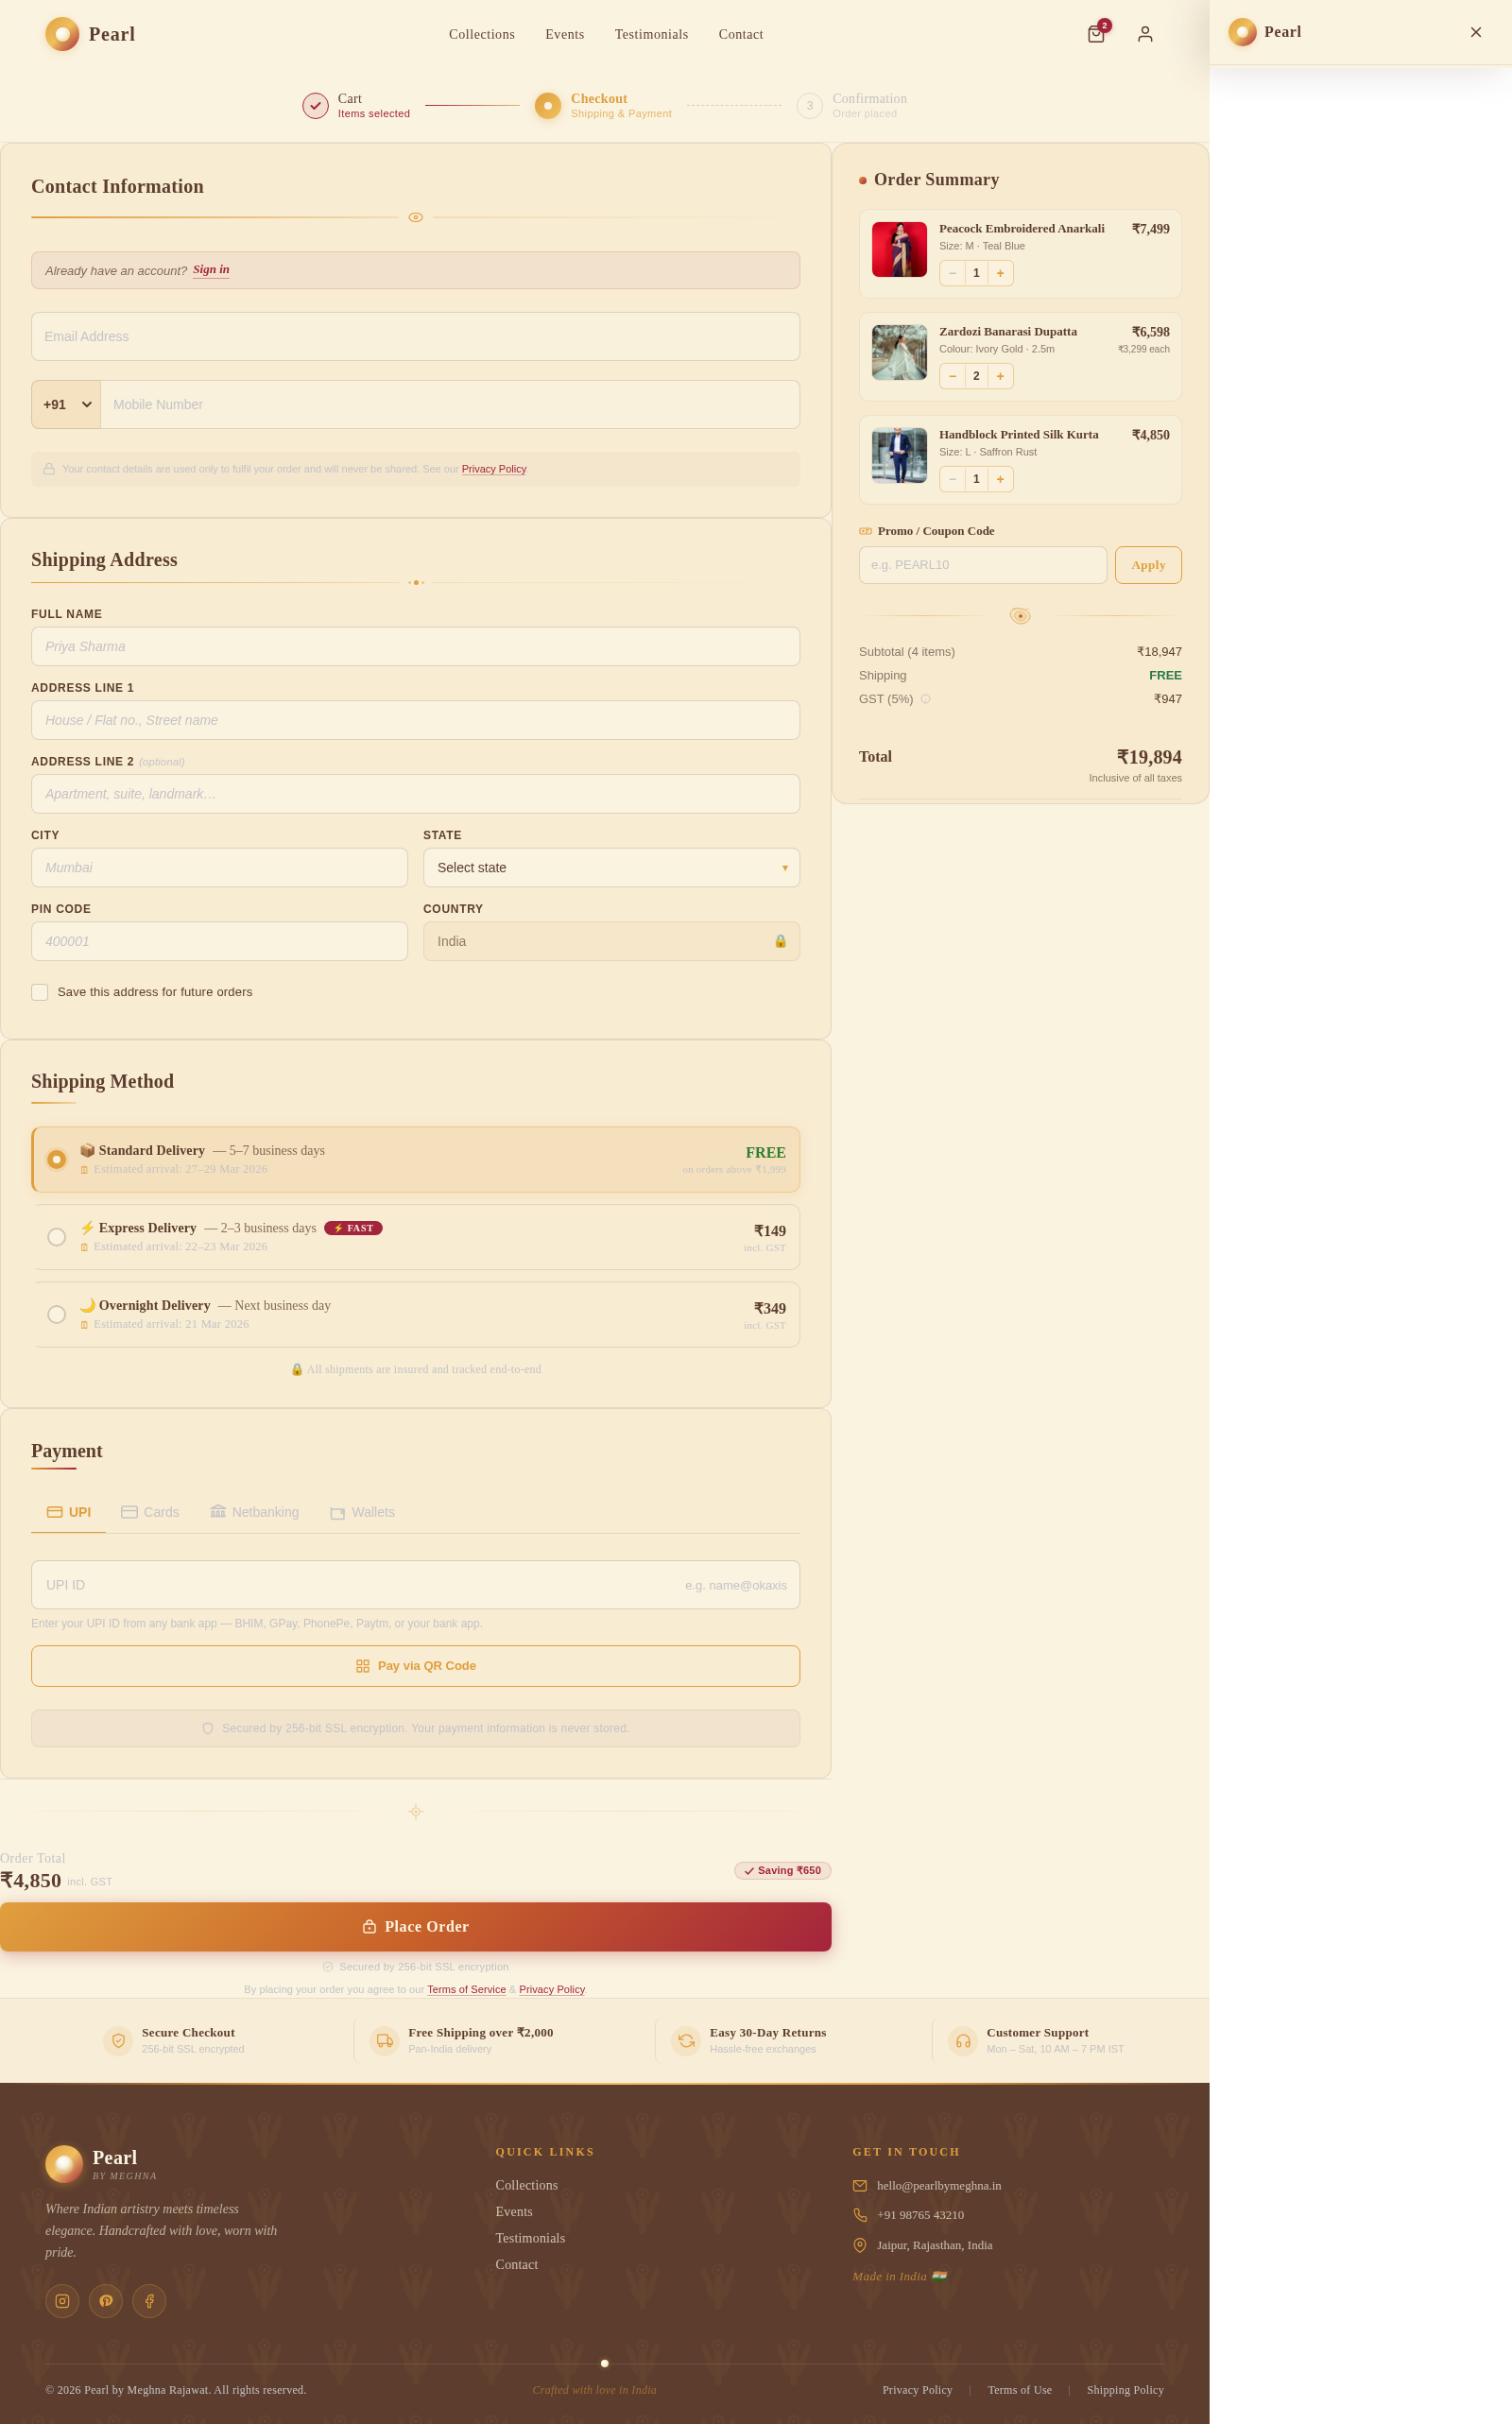This screenshot has height=2424, width=1512.
Task: Click the Instagram icon in the footer
Action: pyautogui.click(x=62, y=2301)
